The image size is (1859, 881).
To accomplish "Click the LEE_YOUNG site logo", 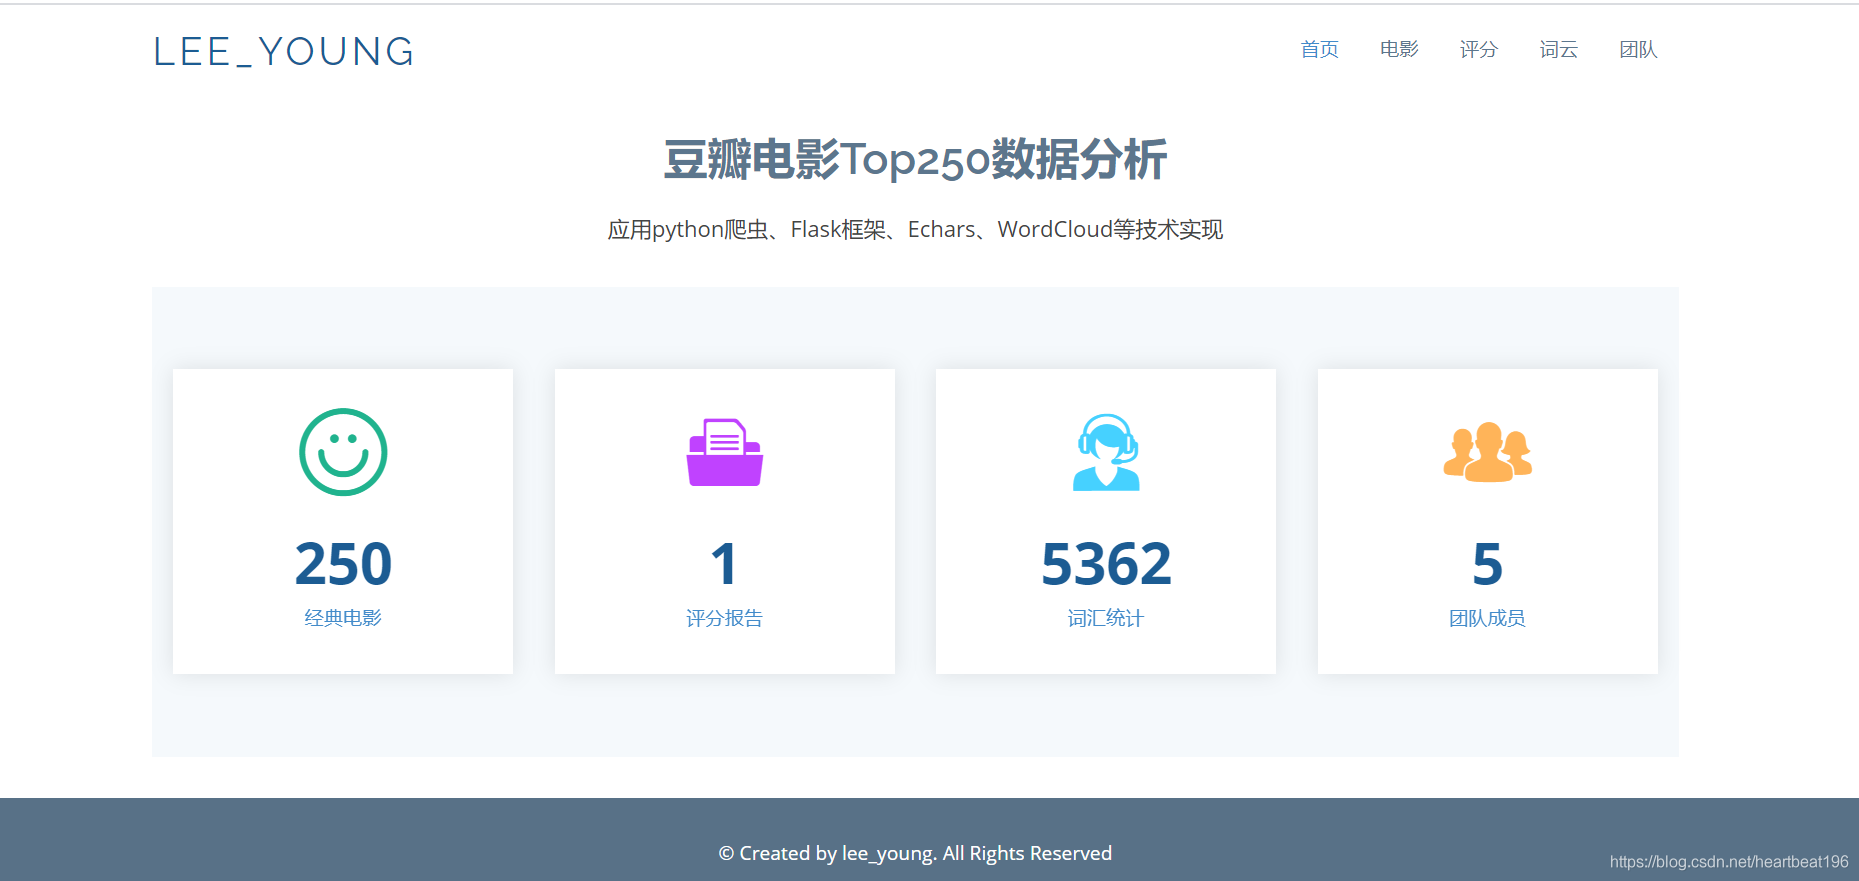I will point(284,52).
